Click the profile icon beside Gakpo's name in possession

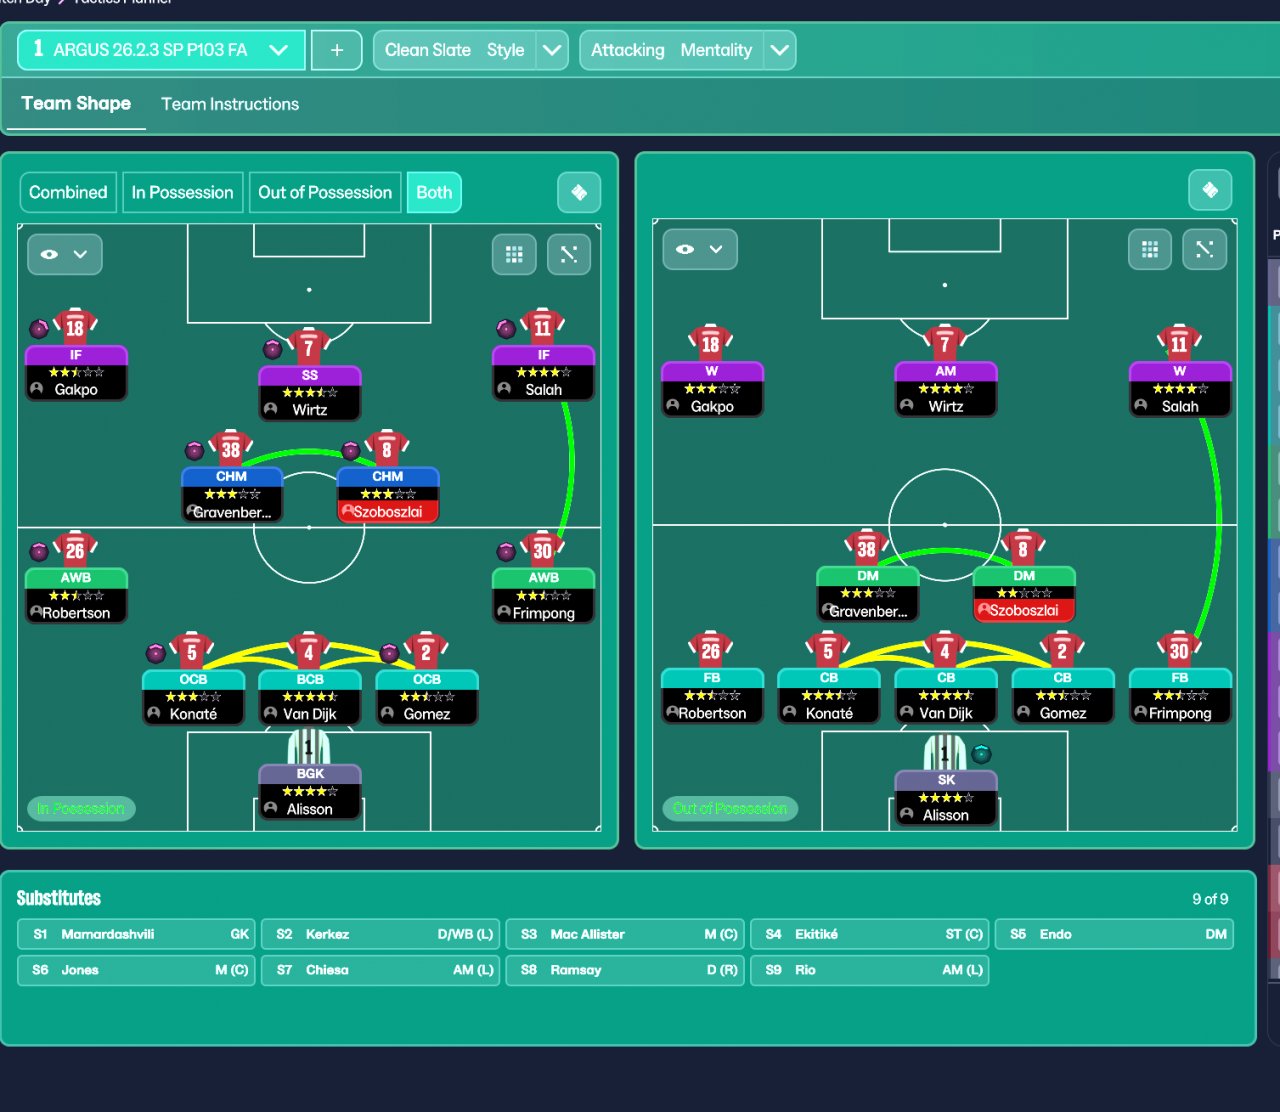point(37,389)
